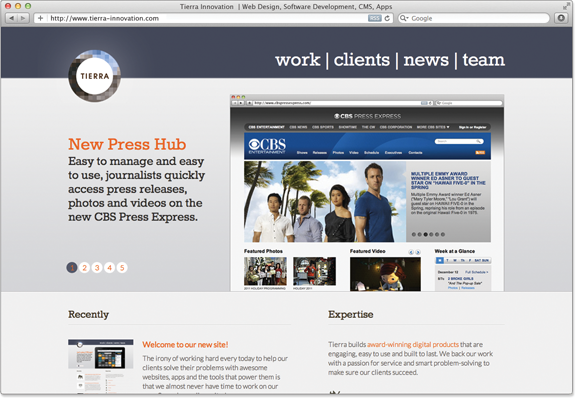Open the news navigation item
576x398 pixels.
point(426,60)
